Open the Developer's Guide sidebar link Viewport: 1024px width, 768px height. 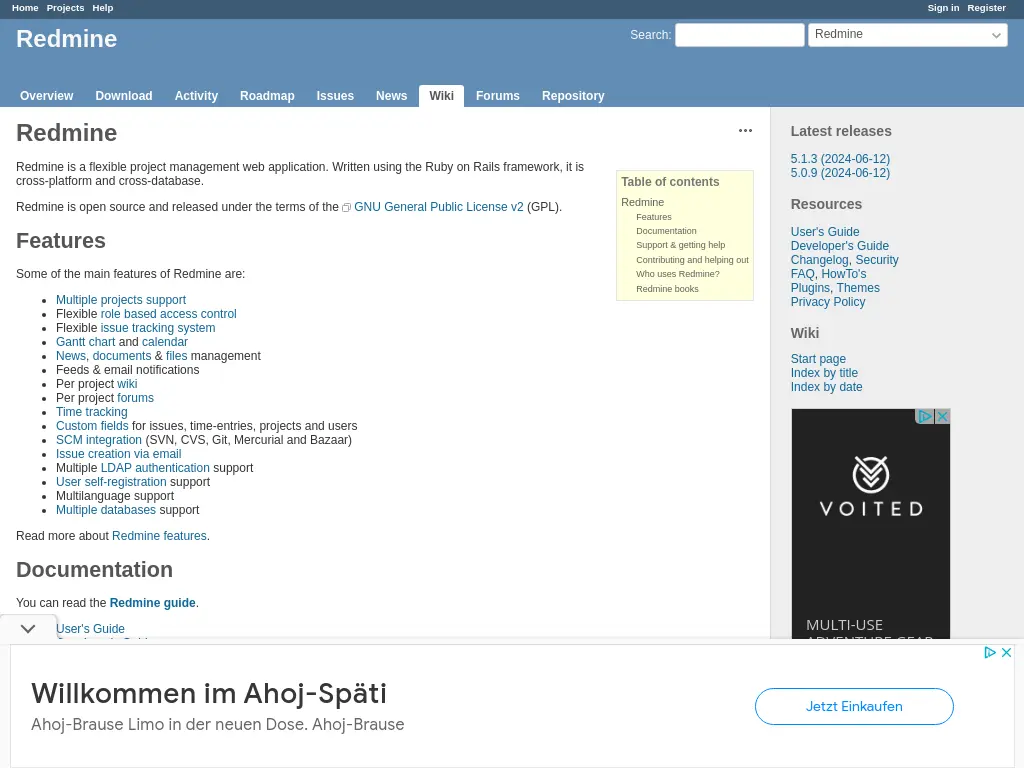(839, 246)
